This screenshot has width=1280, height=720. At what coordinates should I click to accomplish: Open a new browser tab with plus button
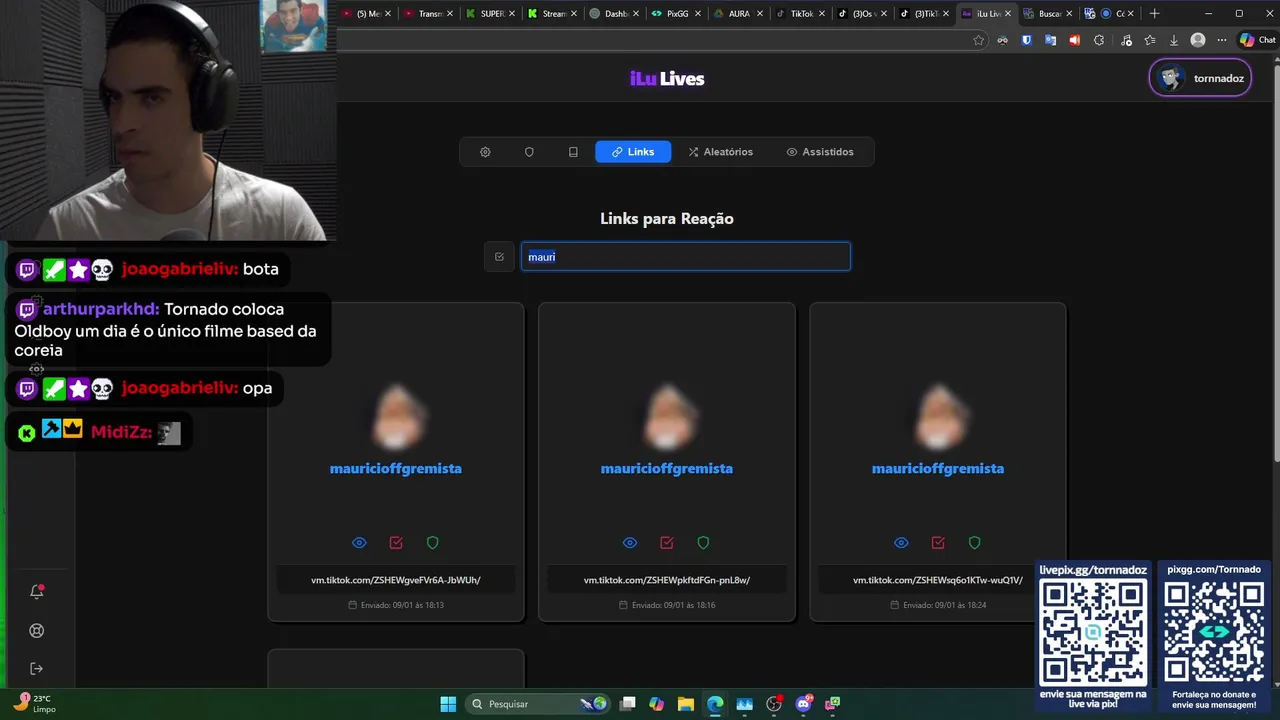(x=1154, y=14)
